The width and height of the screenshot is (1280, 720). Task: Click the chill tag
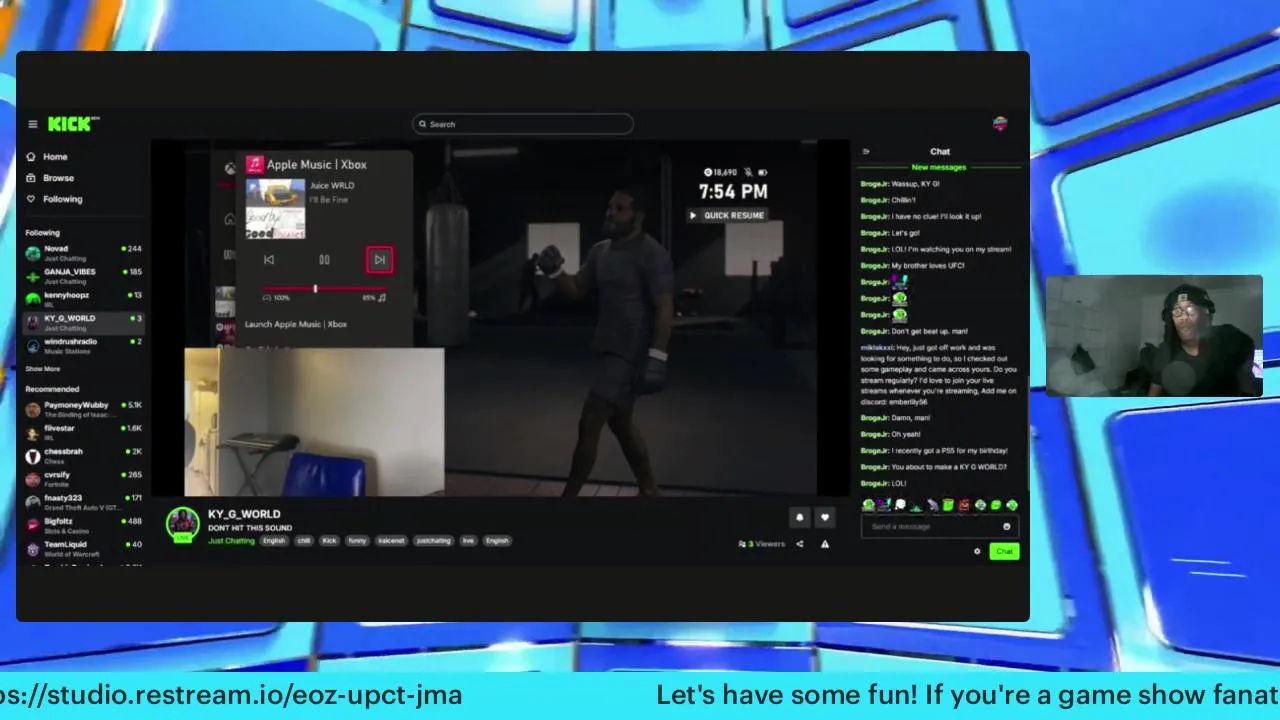click(x=303, y=541)
